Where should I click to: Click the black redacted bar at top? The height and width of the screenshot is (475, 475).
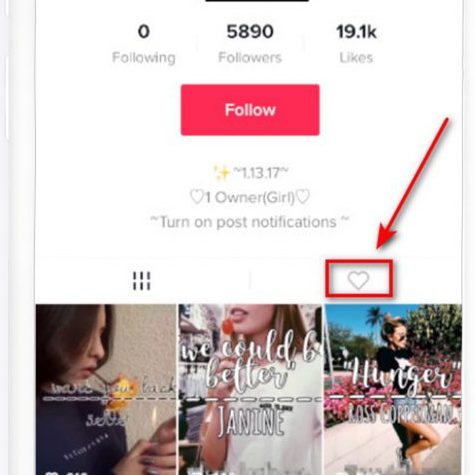pyautogui.click(x=257, y=1)
